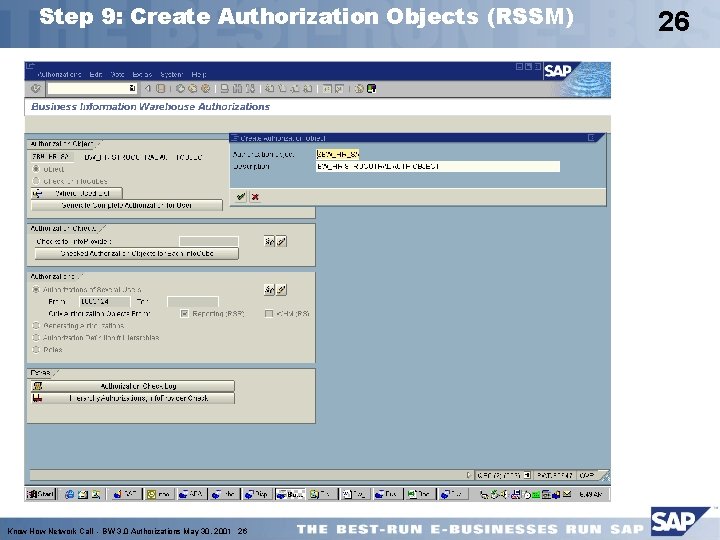Open Internet Explorer from quick launch
The width and height of the screenshot is (720, 540).
click(69, 494)
